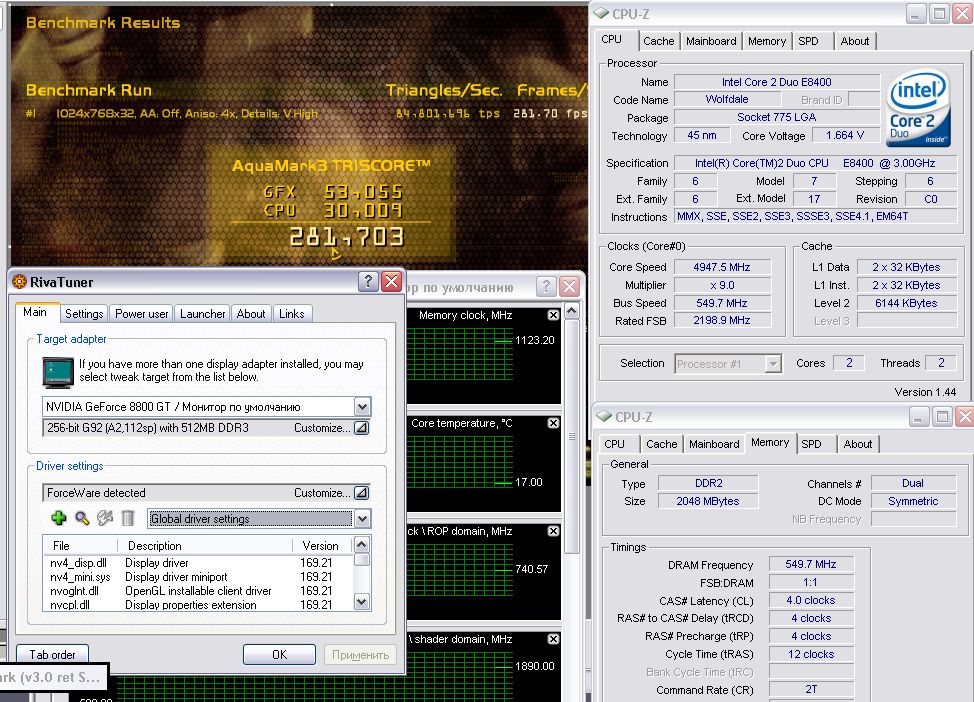
Task: Open the RivaTuner About tab
Action: [x=250, y=314]
